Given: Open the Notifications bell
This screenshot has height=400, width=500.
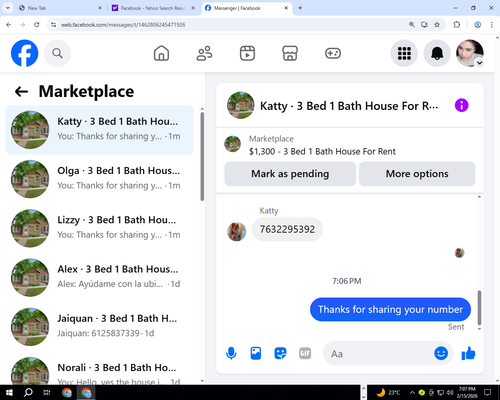Looking at the screenshot, I should pyautogui.click(x=437, y=53).
